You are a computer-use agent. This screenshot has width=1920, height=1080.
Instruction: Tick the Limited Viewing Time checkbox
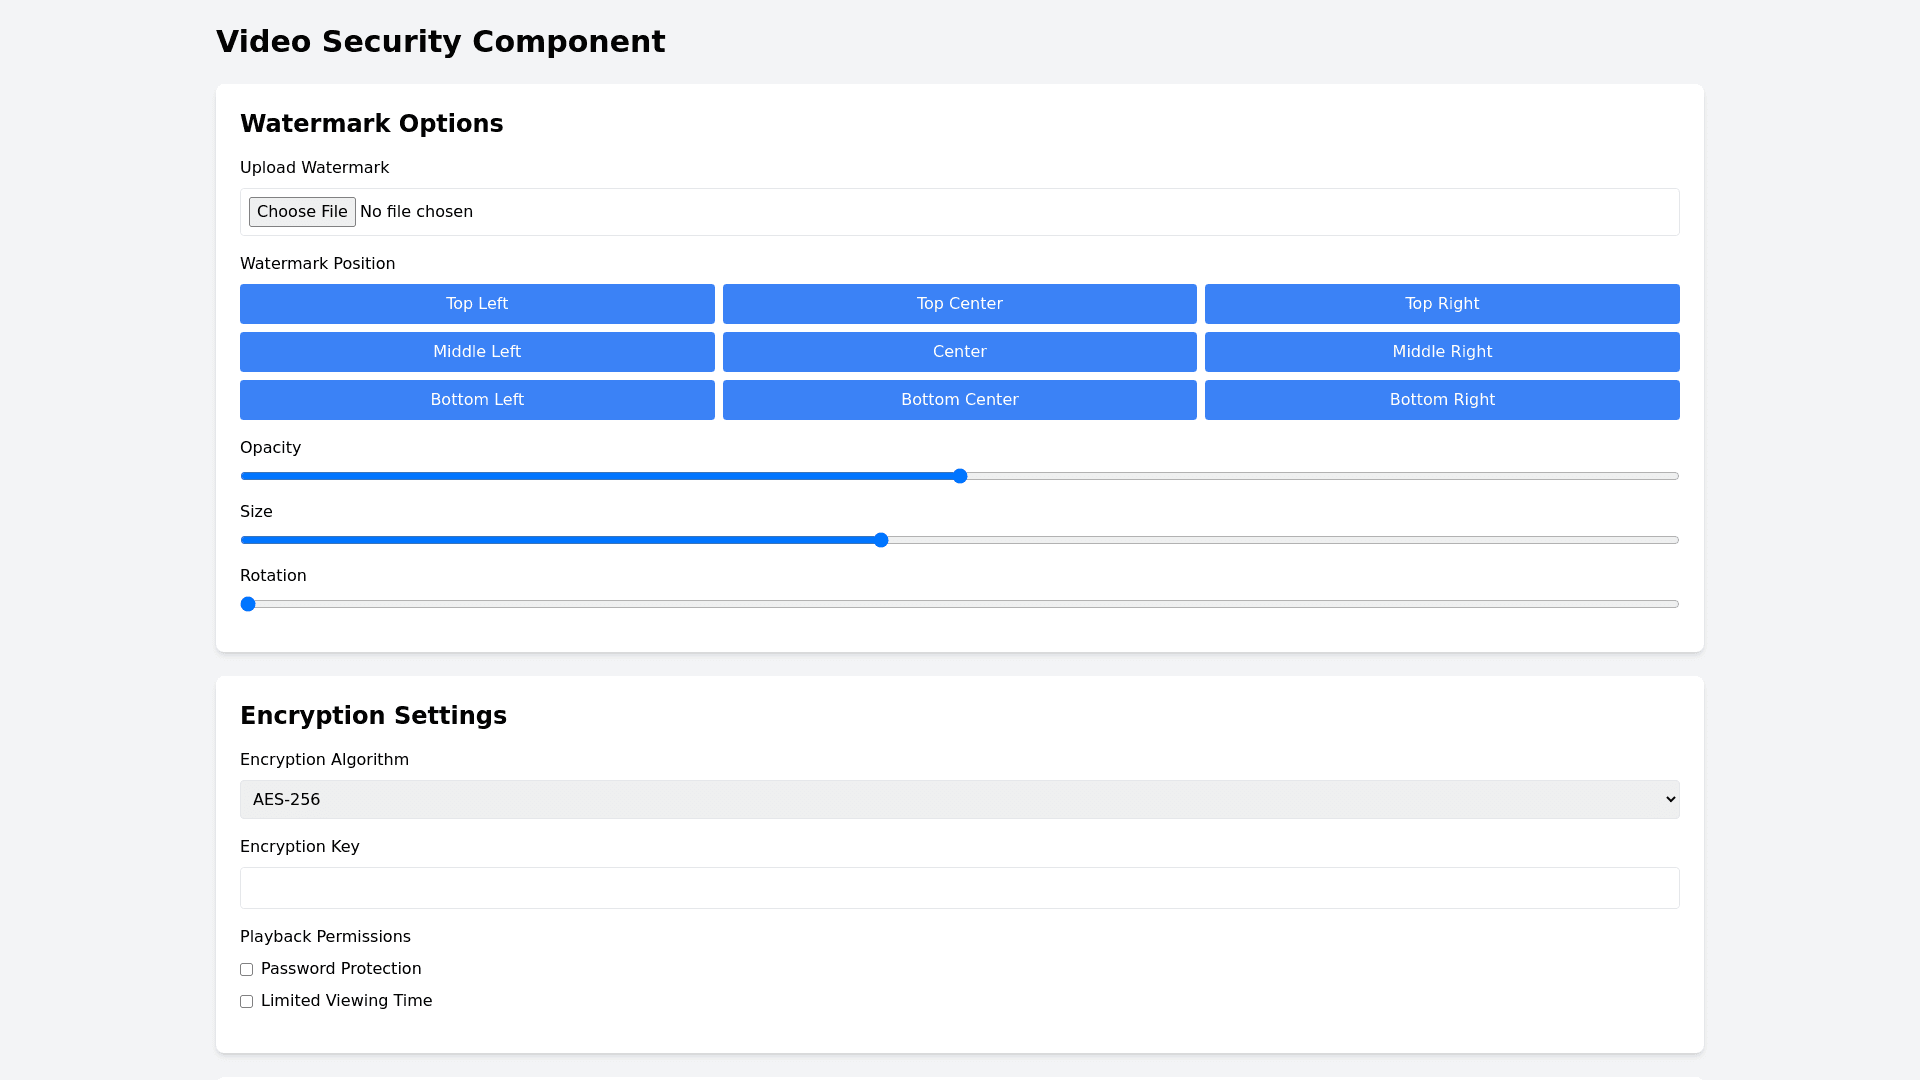pos(246,1002)
